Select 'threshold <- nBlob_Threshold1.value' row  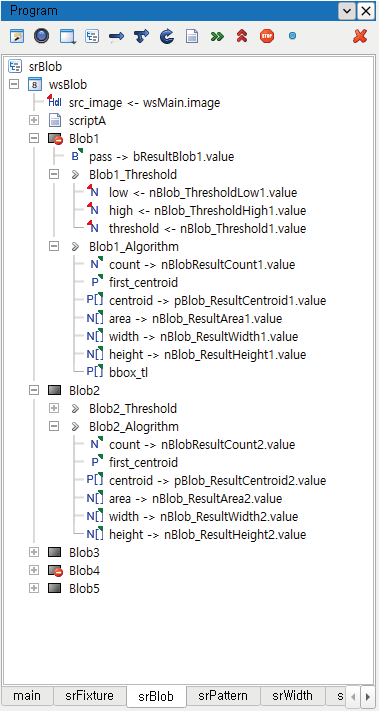tap(207, 229)
